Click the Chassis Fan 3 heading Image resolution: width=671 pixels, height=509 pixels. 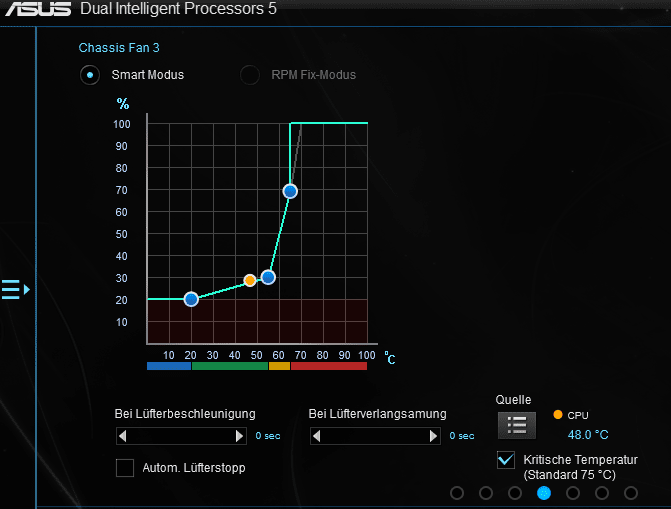[119, 48]
